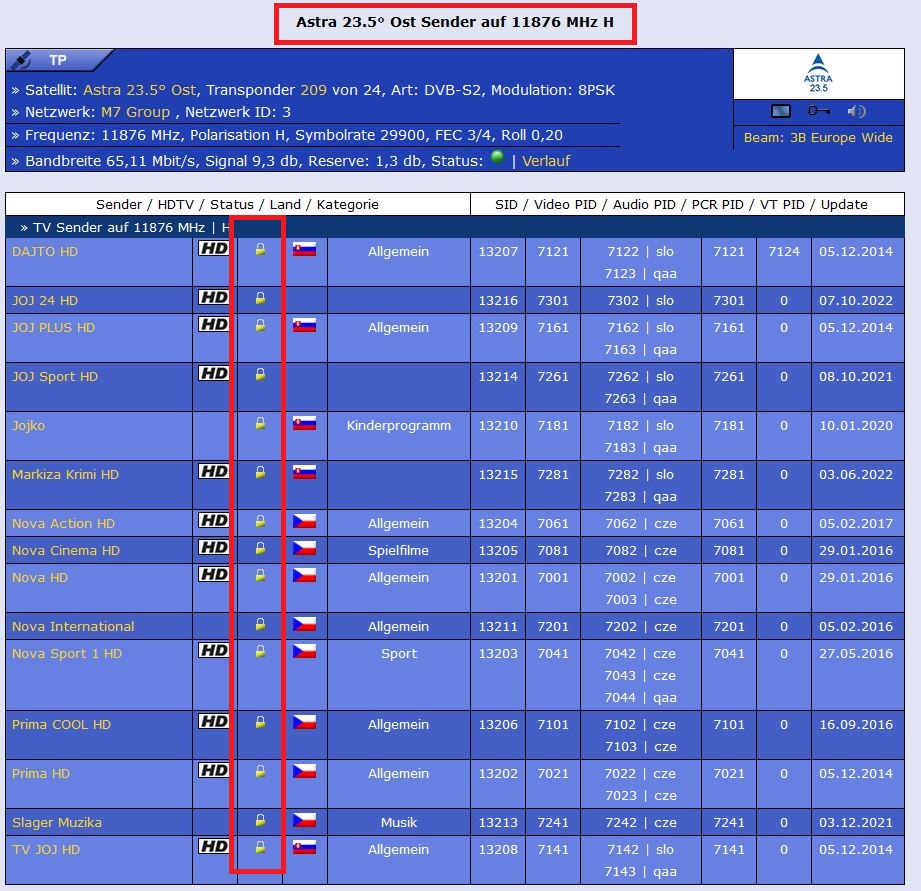Open the Verlauf history link
Viewport: 921px width, 891px height.
(546, 160)
